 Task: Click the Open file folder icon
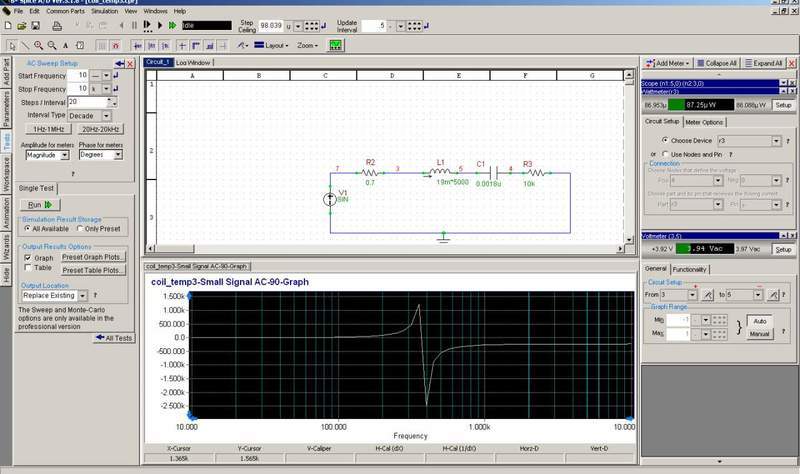click(x=21, y=23)
